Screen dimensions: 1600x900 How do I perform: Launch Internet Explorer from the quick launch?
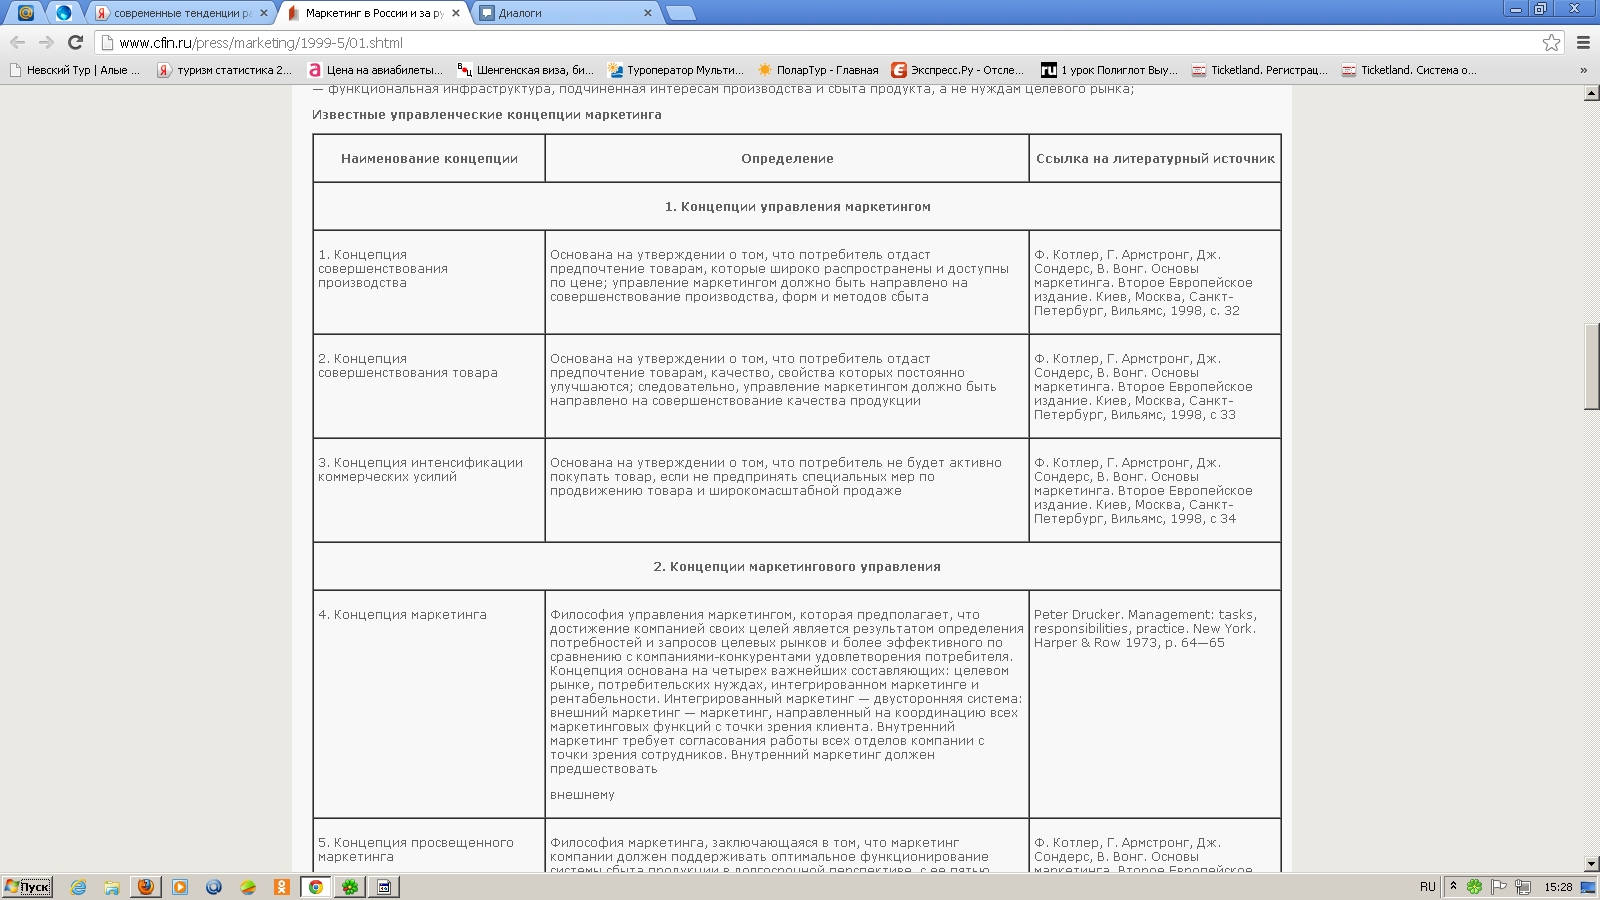tap(78, 887)
